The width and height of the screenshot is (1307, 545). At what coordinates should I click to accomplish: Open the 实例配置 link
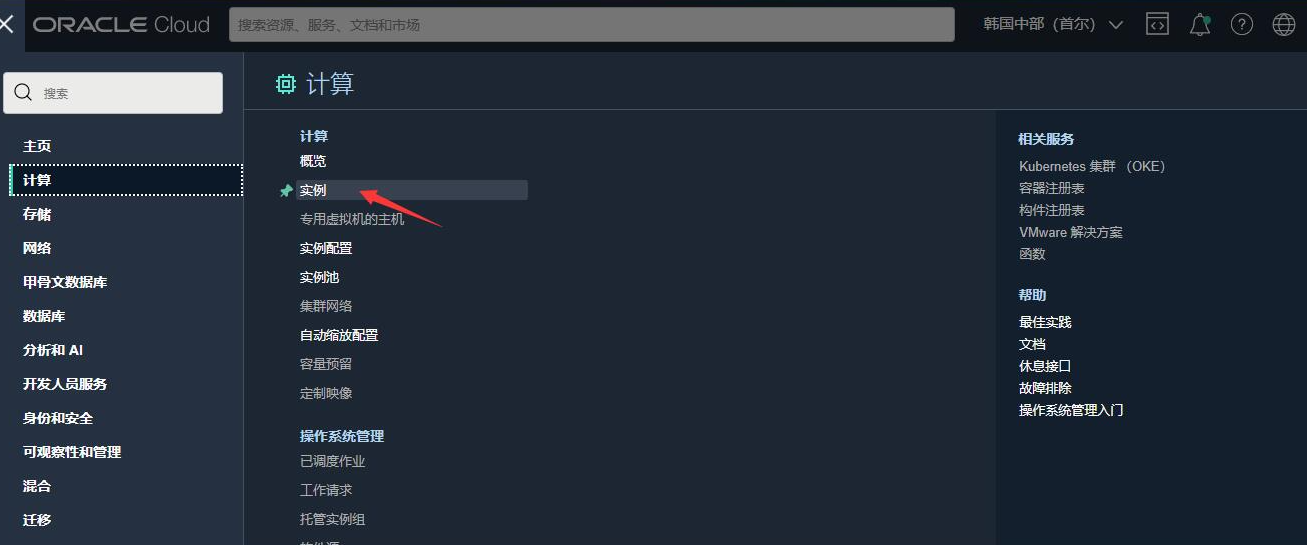pos(326,248)
